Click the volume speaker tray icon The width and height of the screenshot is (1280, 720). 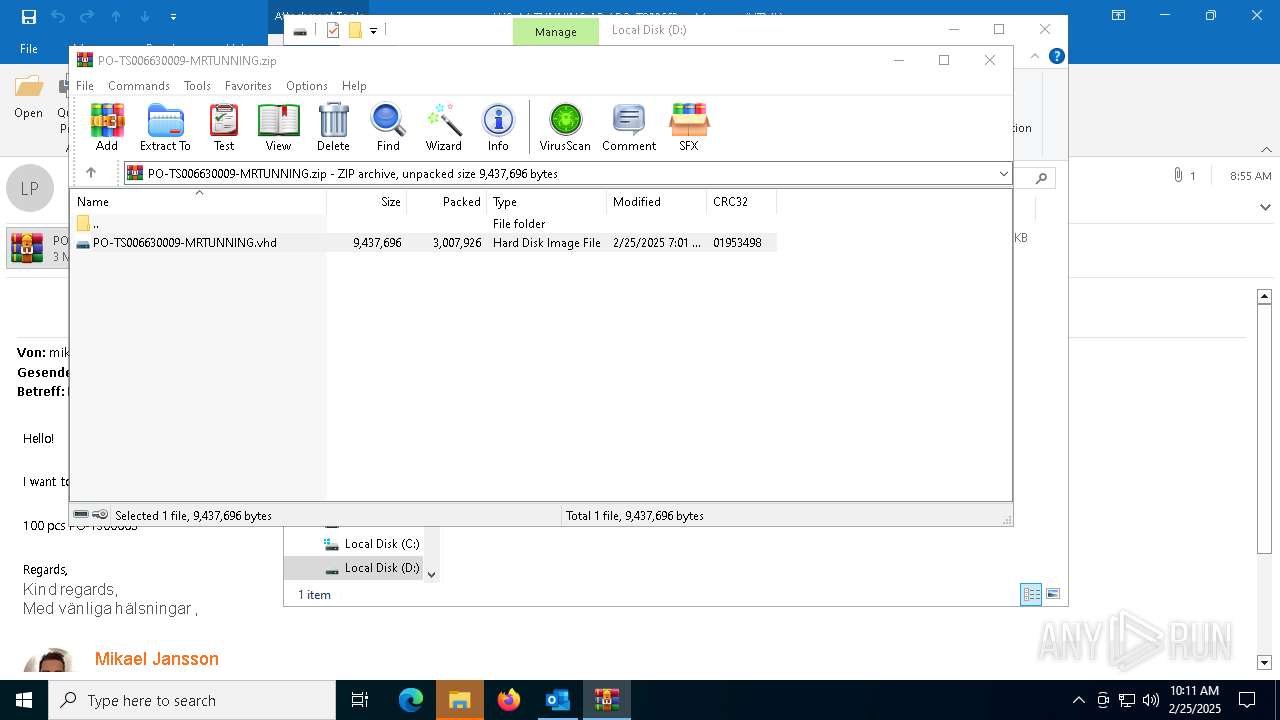coord(1151,700)
